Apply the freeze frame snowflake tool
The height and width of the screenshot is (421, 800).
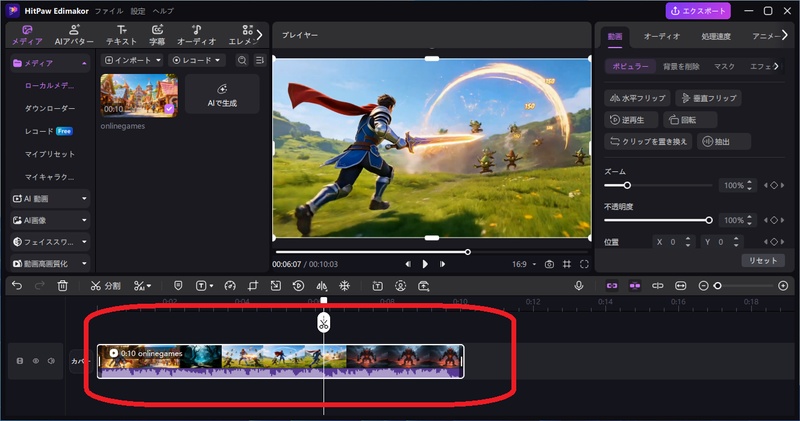(345, 286)
